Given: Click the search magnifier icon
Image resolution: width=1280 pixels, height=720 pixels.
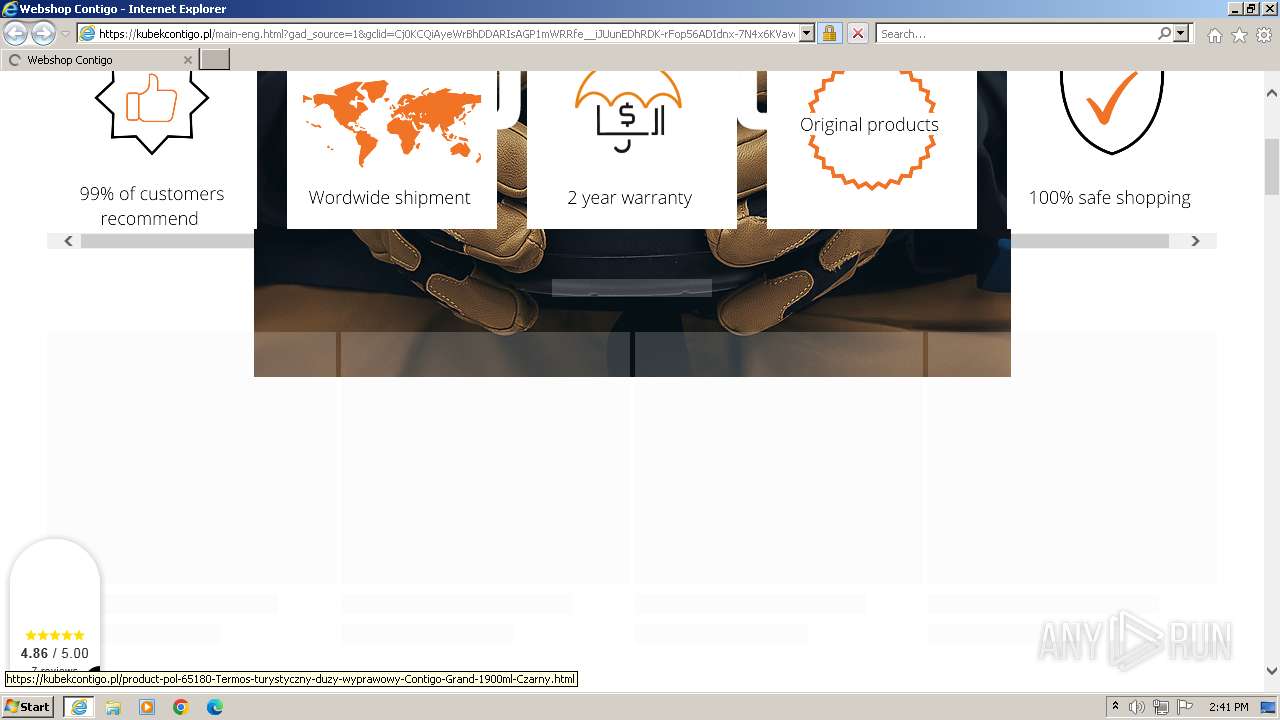Looking at the screenshot, I should pyautogui.click(x=1164, y=34).
